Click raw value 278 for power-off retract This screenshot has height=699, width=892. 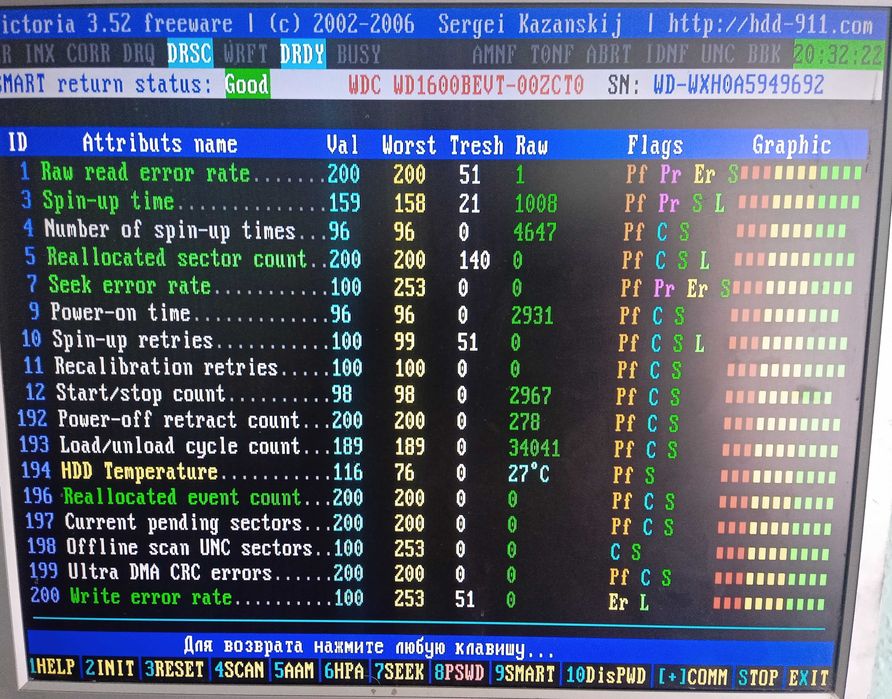tap(525, 422)
